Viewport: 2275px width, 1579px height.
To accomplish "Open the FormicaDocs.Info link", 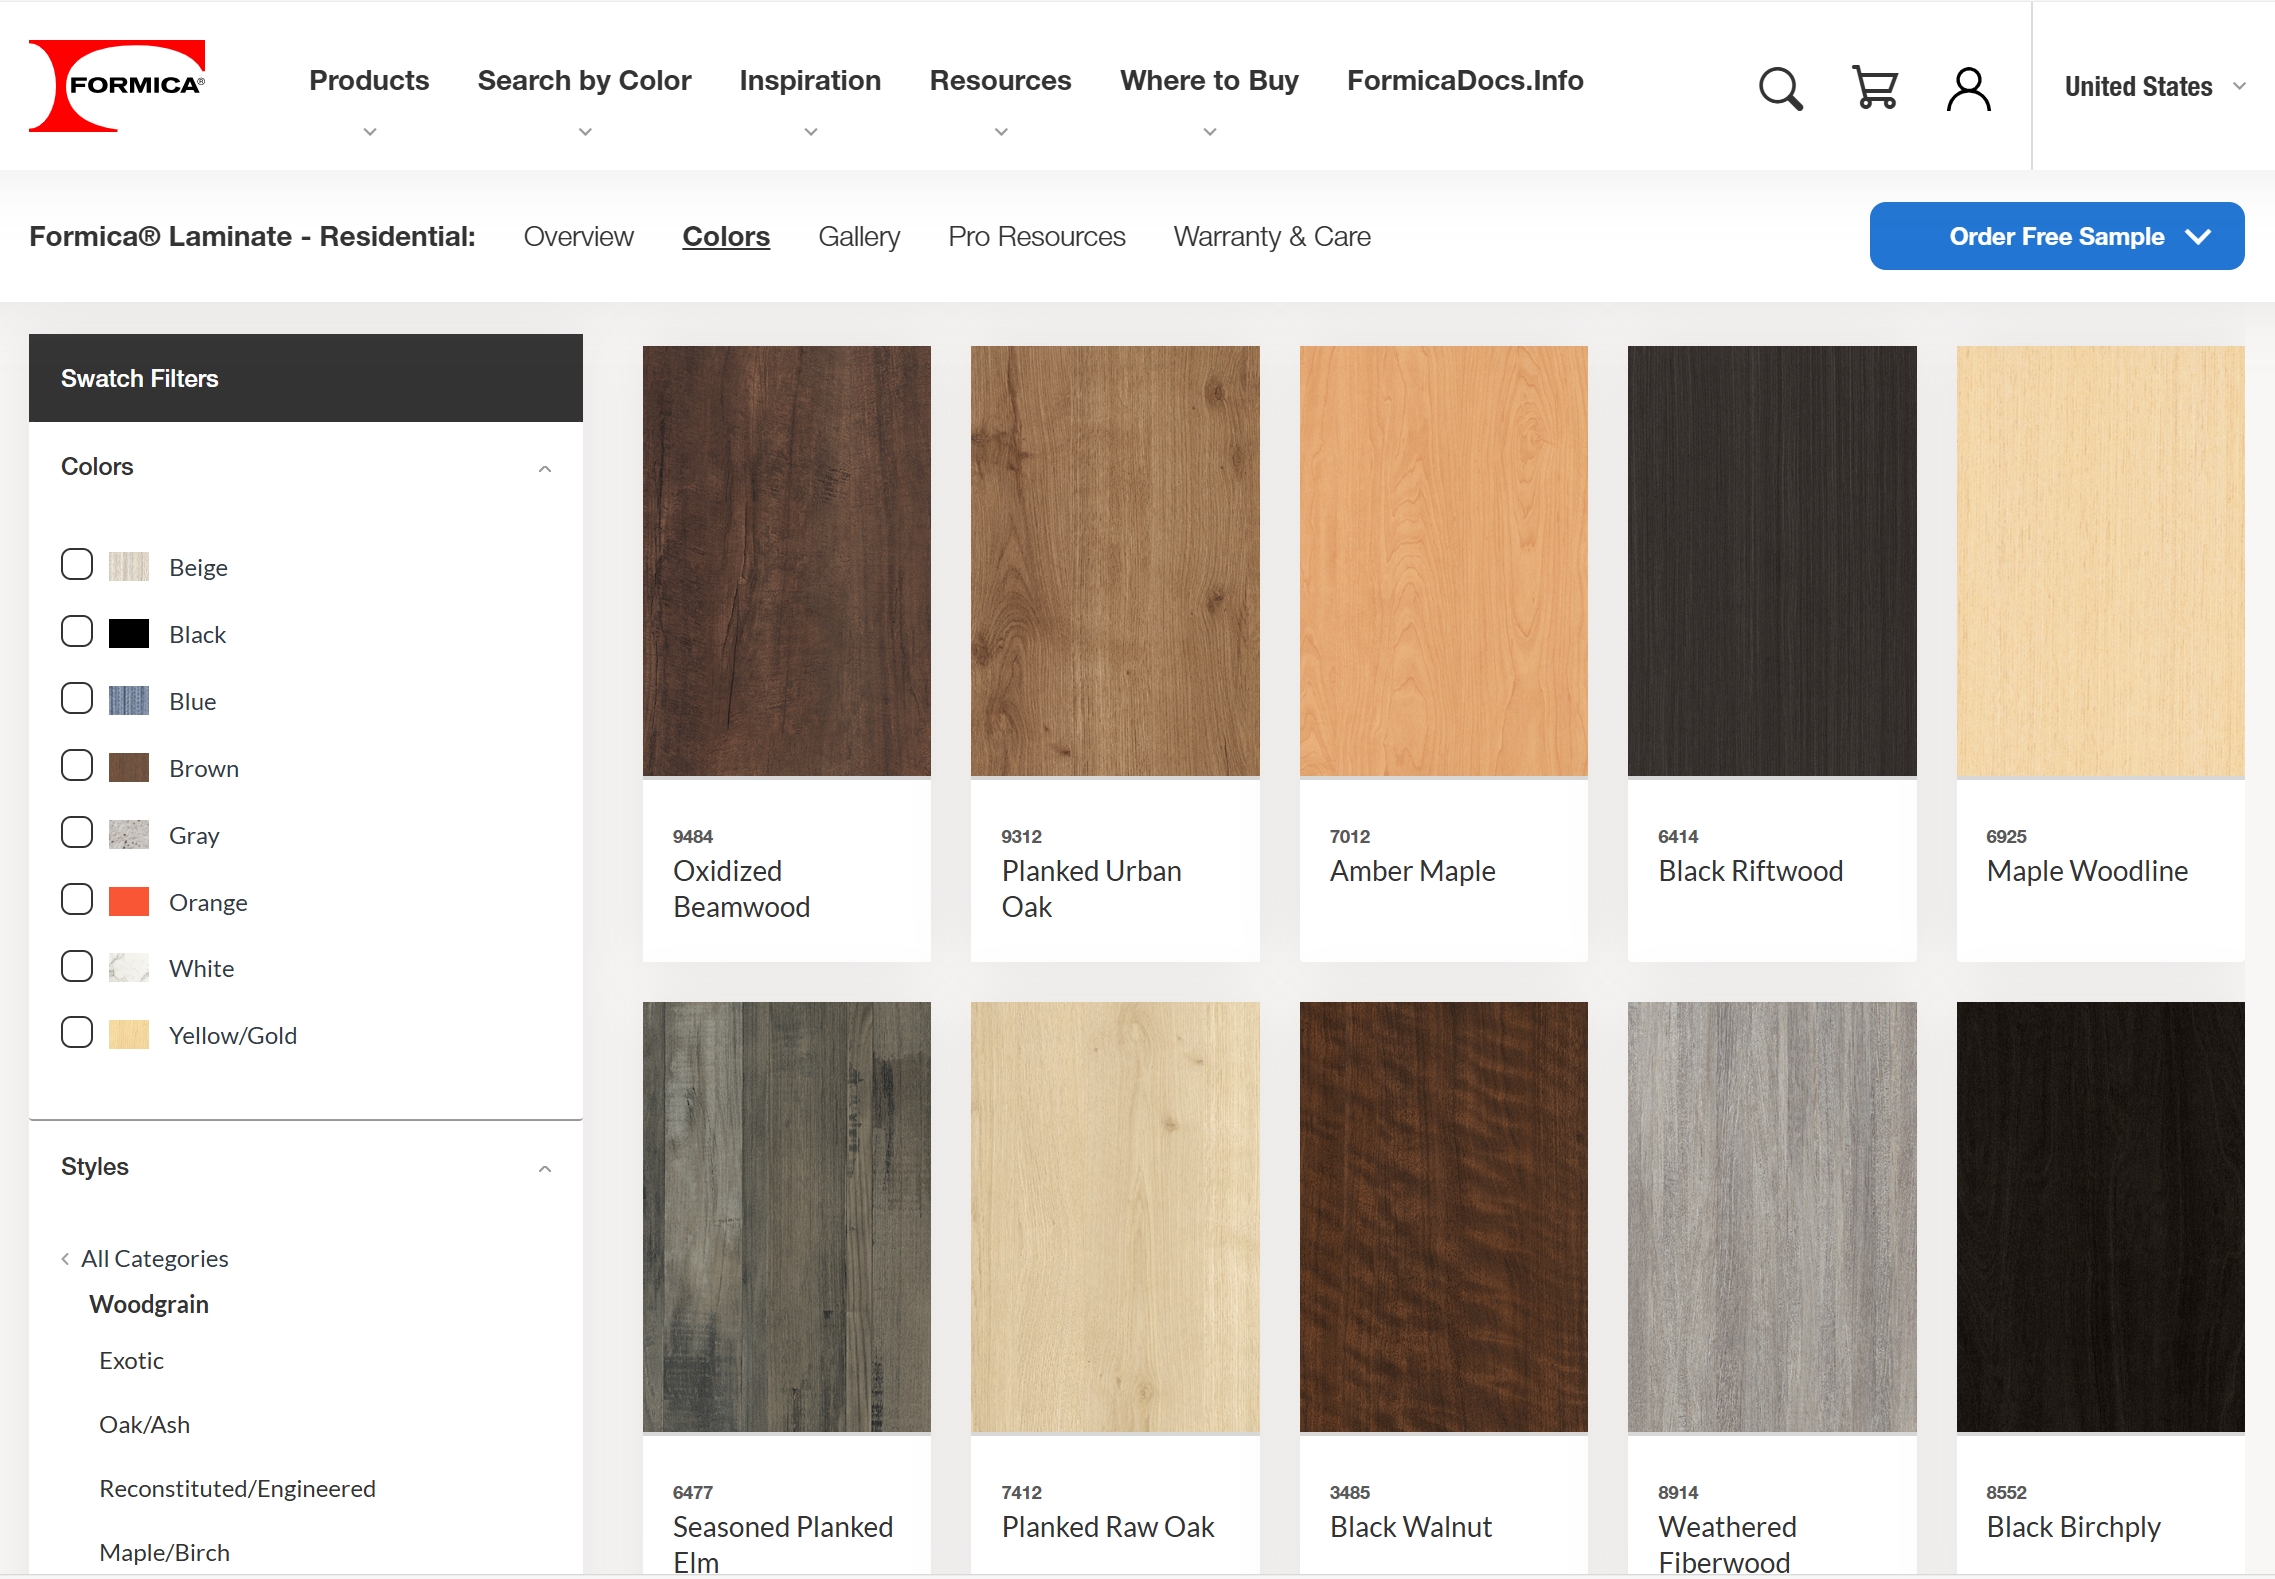I will (x=1465, y=81).
